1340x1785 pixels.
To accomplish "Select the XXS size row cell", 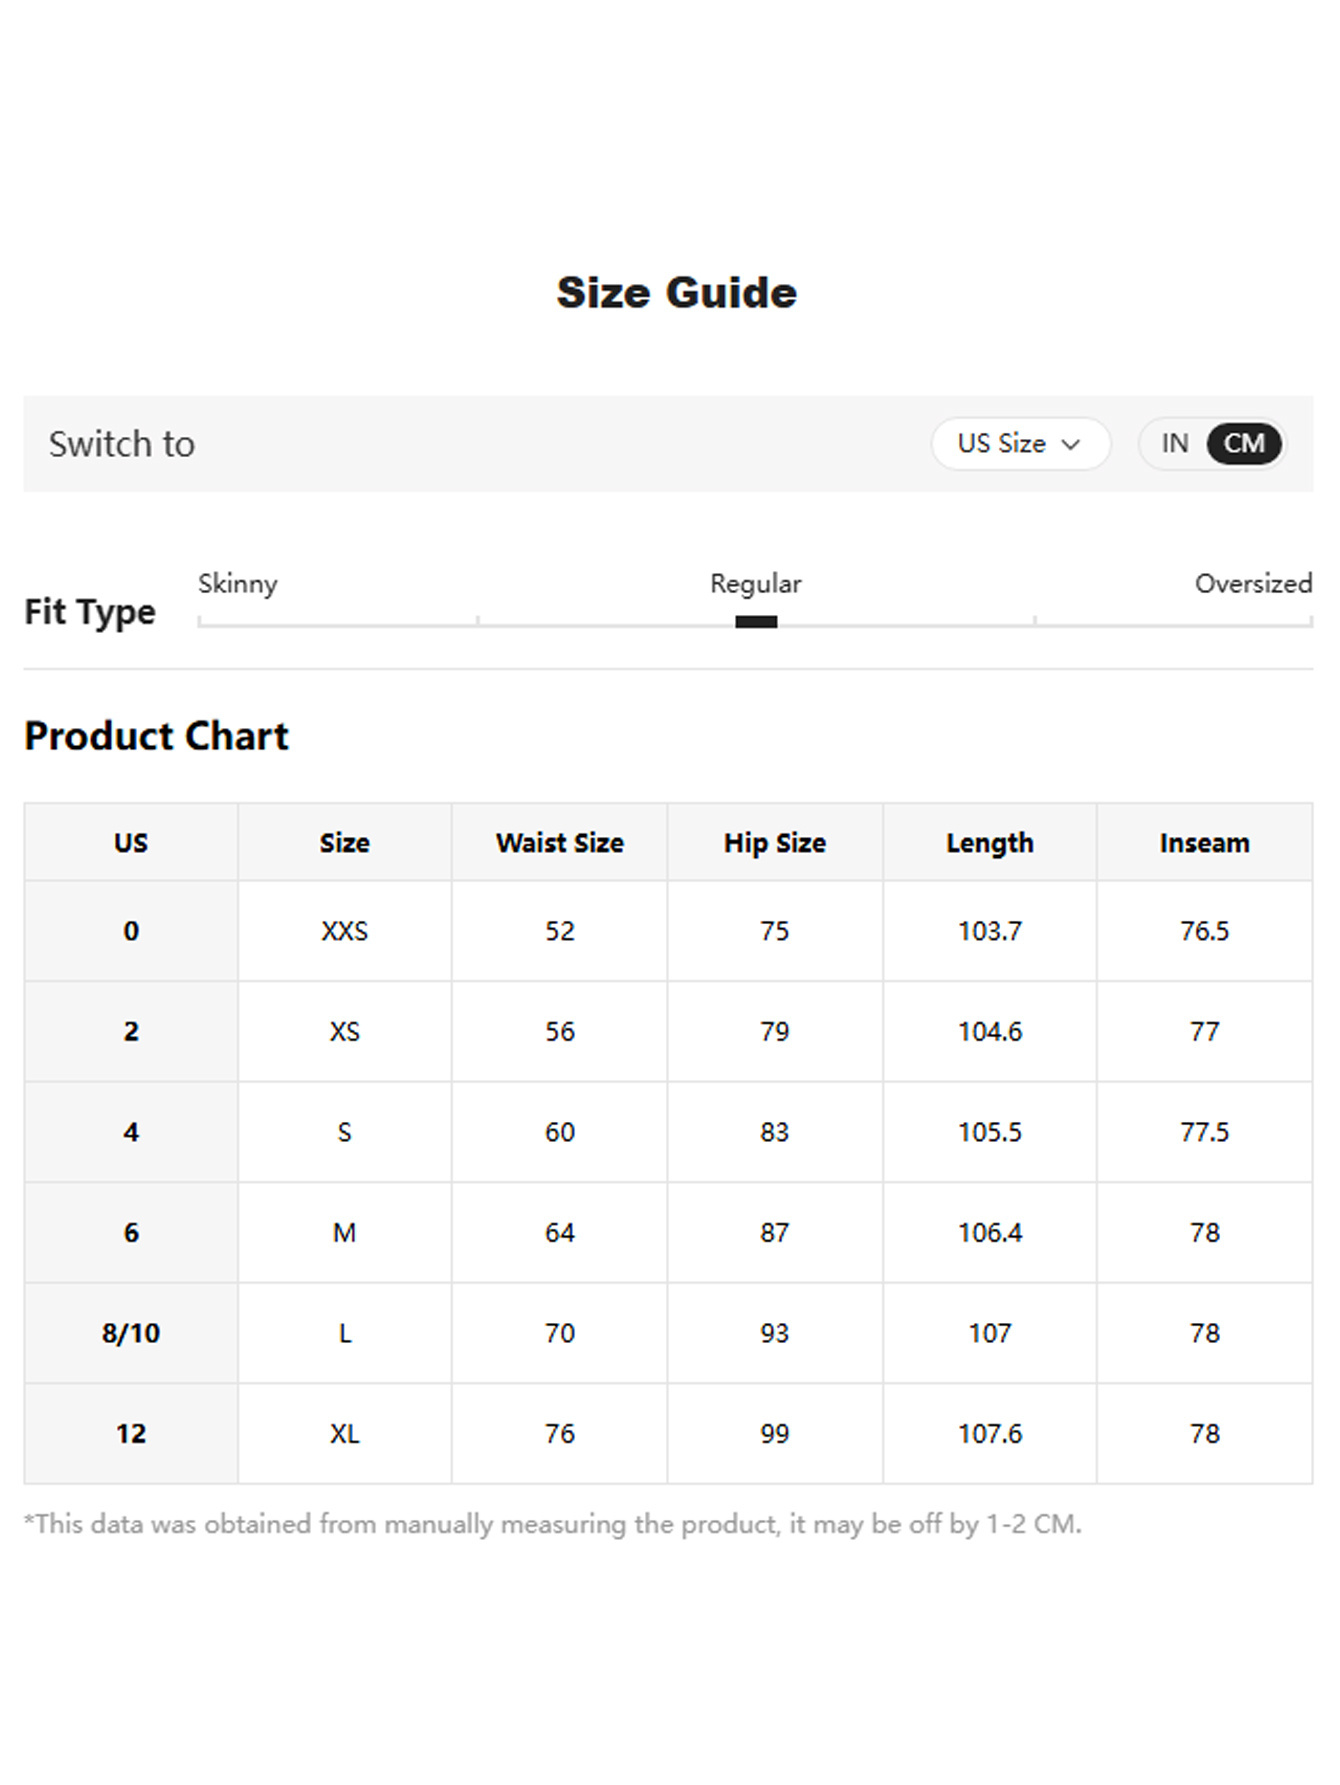I will point(345,931).
